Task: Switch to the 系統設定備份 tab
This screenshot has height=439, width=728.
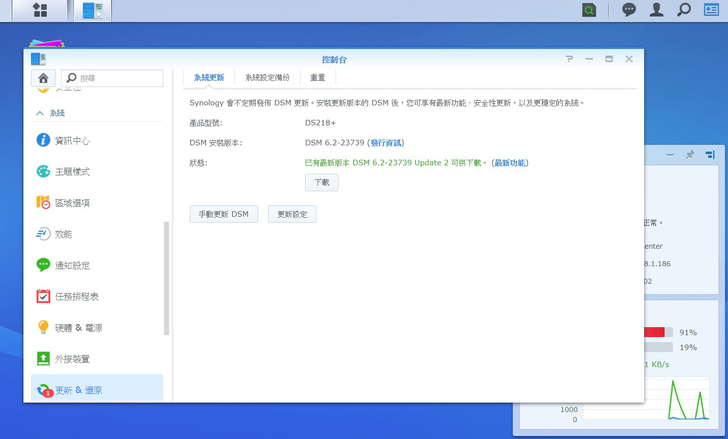Action: [267, 77]
